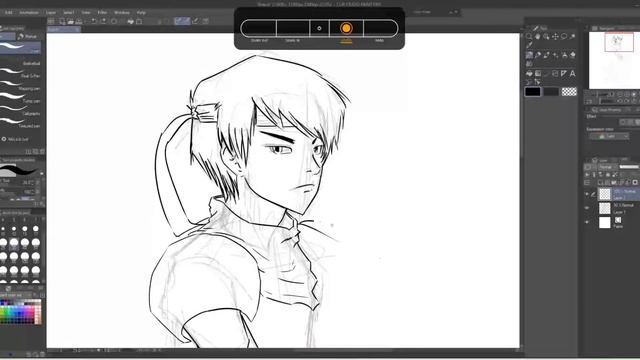Click the Navigator canvas thumbnail
This screenshot has width=640, height=360.
click(614, 60)
